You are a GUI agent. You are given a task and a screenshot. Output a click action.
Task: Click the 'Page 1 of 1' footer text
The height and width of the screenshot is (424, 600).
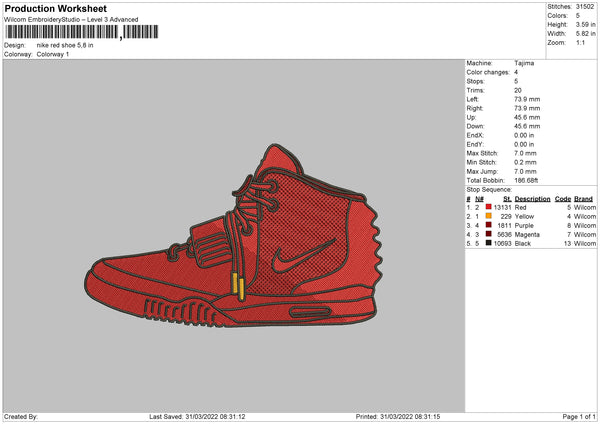[579, 416]
